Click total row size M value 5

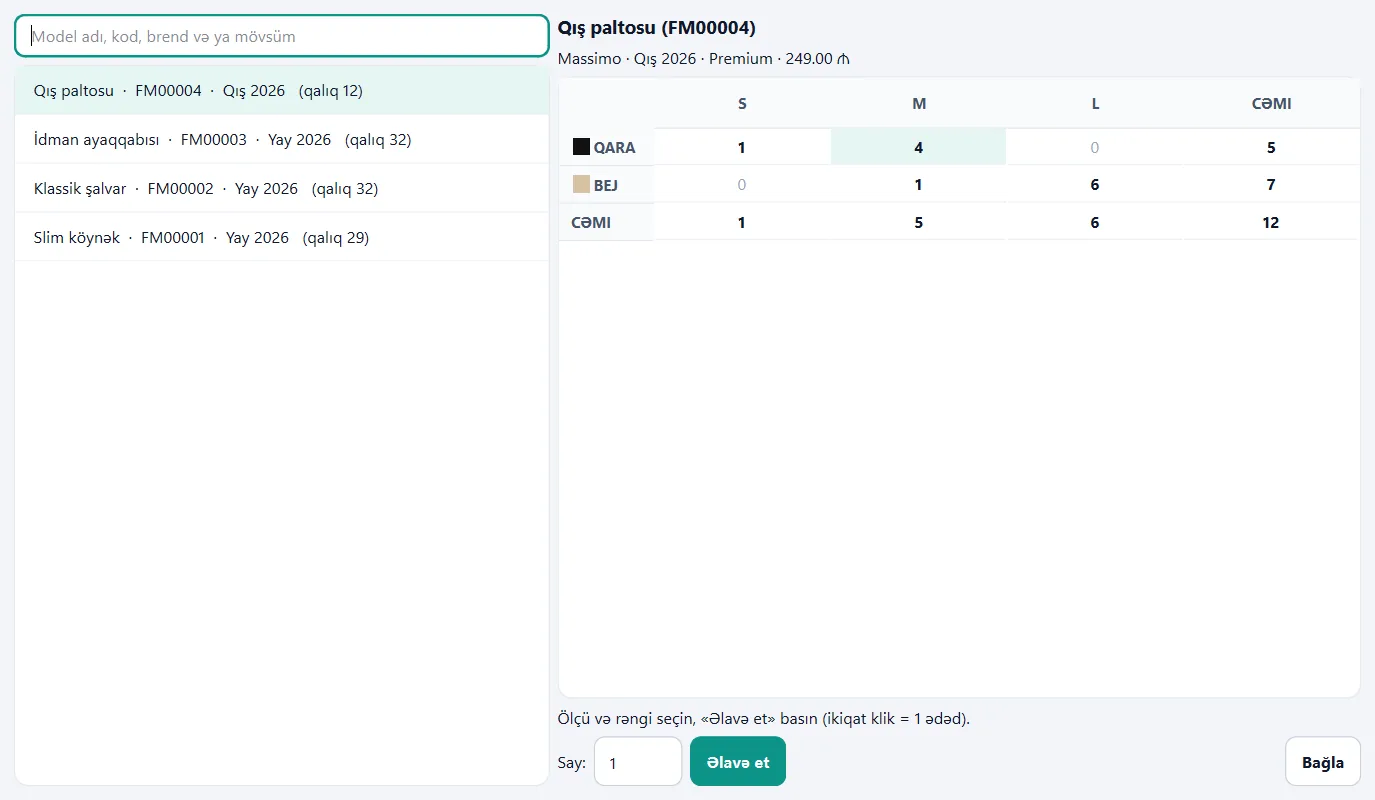[918, 222]
